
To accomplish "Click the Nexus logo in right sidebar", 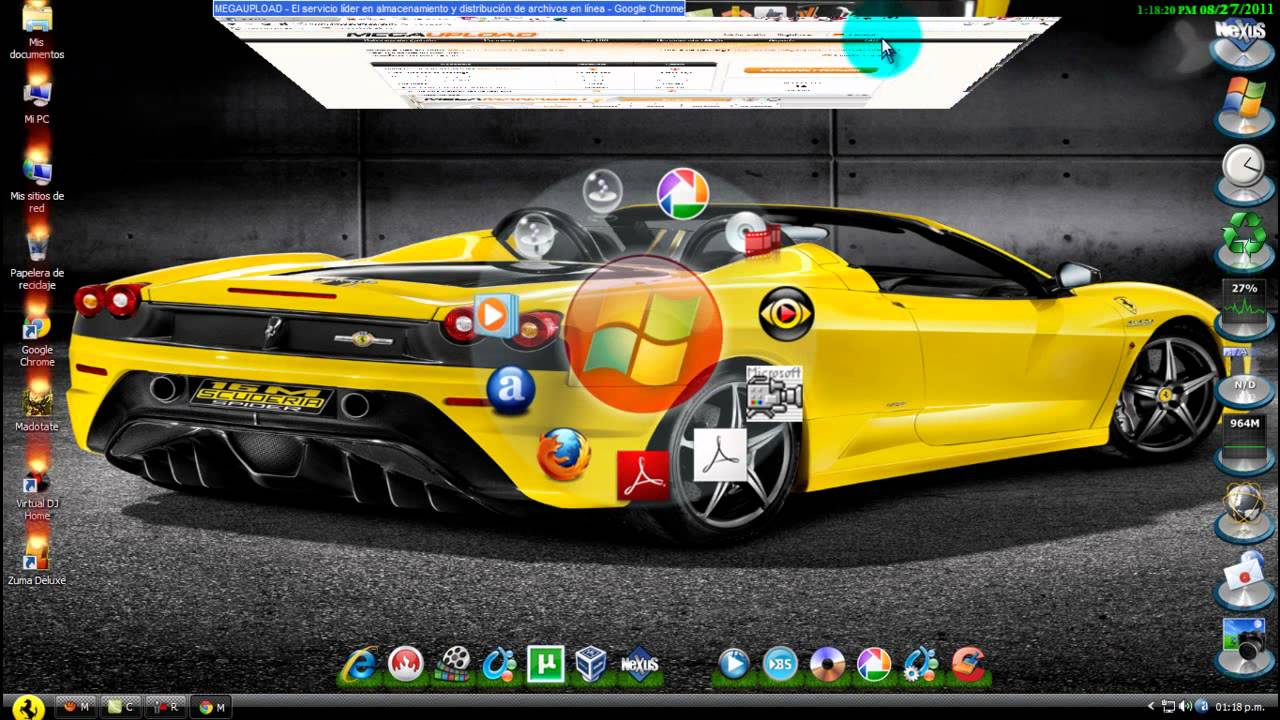I will coord(1242,38).
